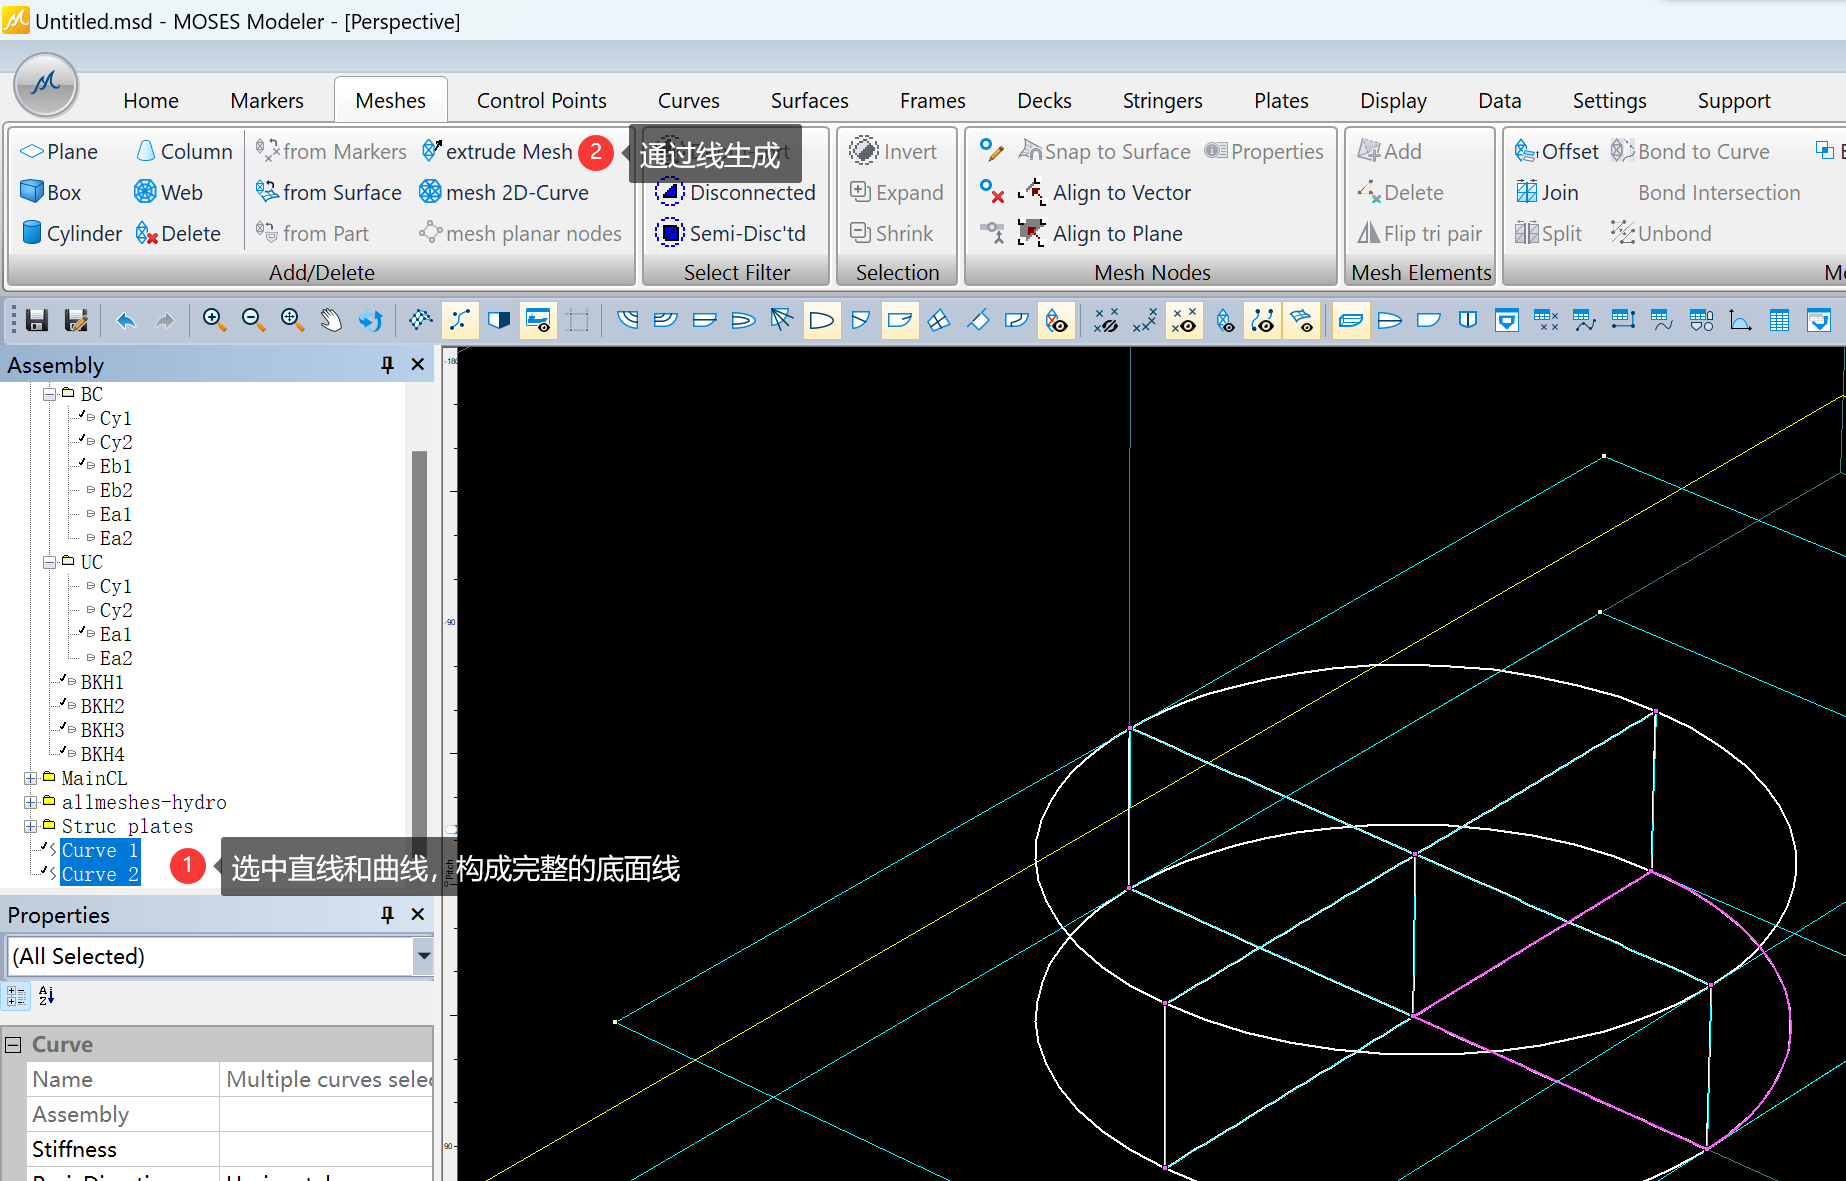Open the All Selected properties dropdown
This screenshot has width=1846, height=1181.
click(424, 956)
